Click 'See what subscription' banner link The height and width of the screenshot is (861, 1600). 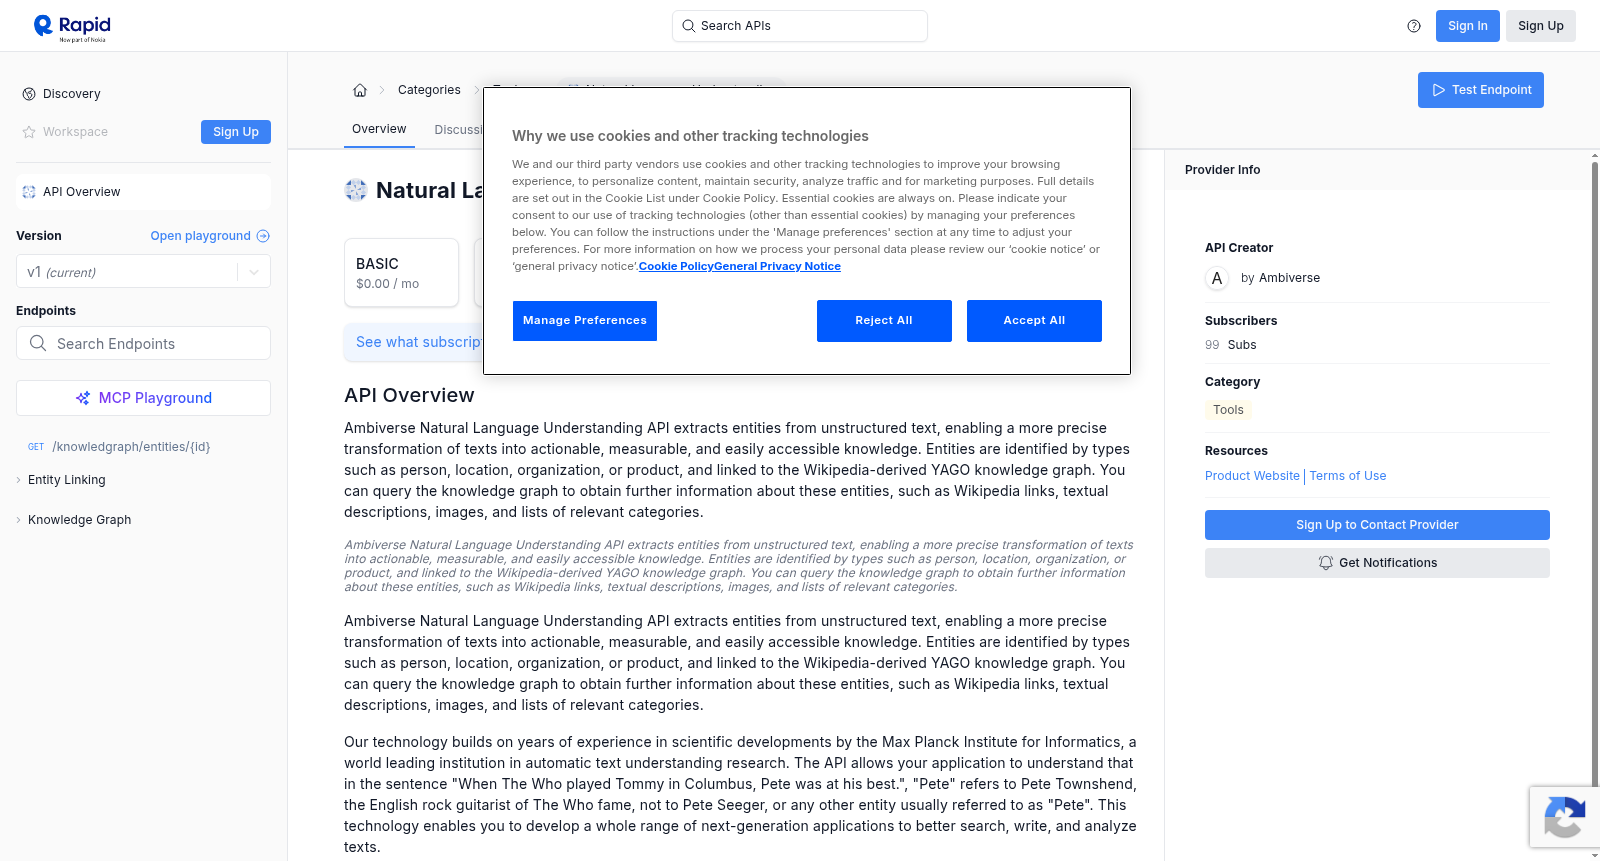click(418, 342)
